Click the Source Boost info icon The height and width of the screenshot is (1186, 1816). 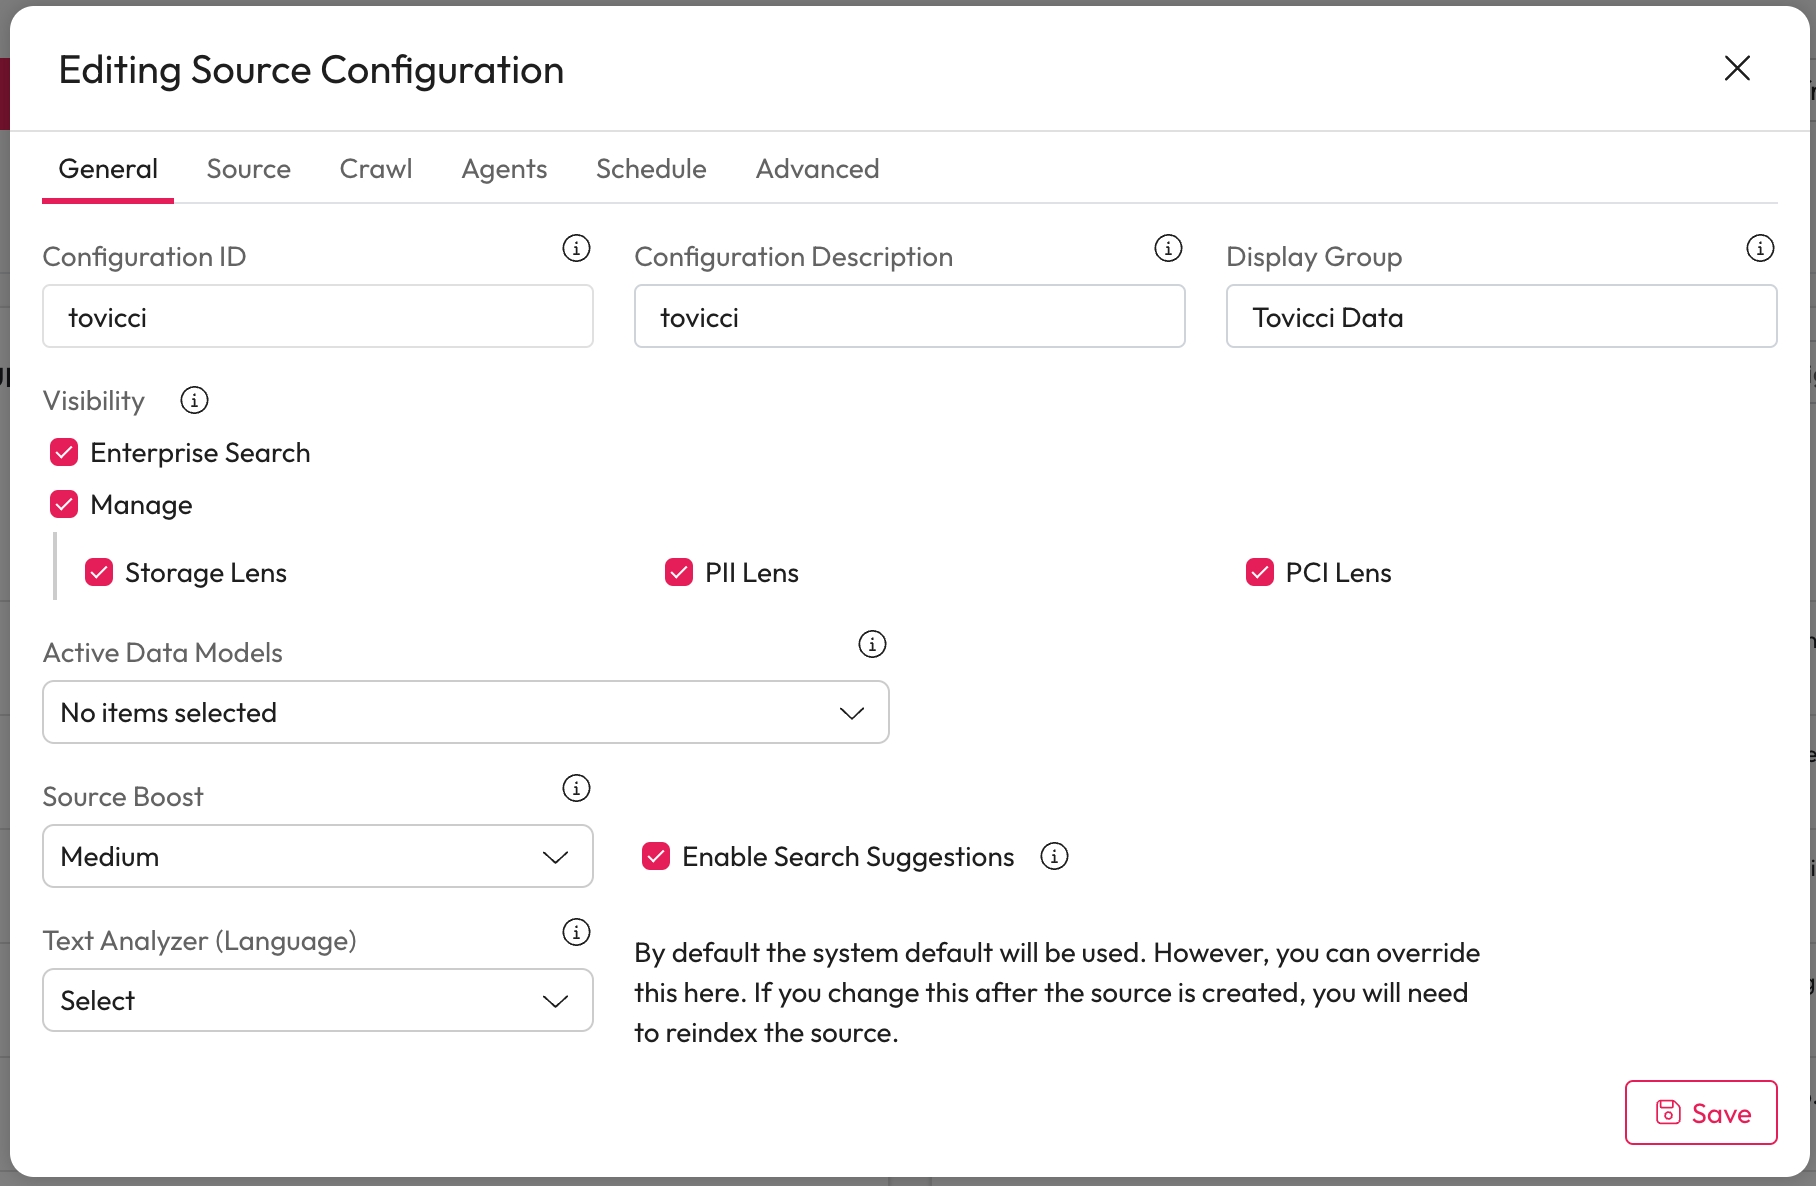pyautogui.click(x=576, y=788)
